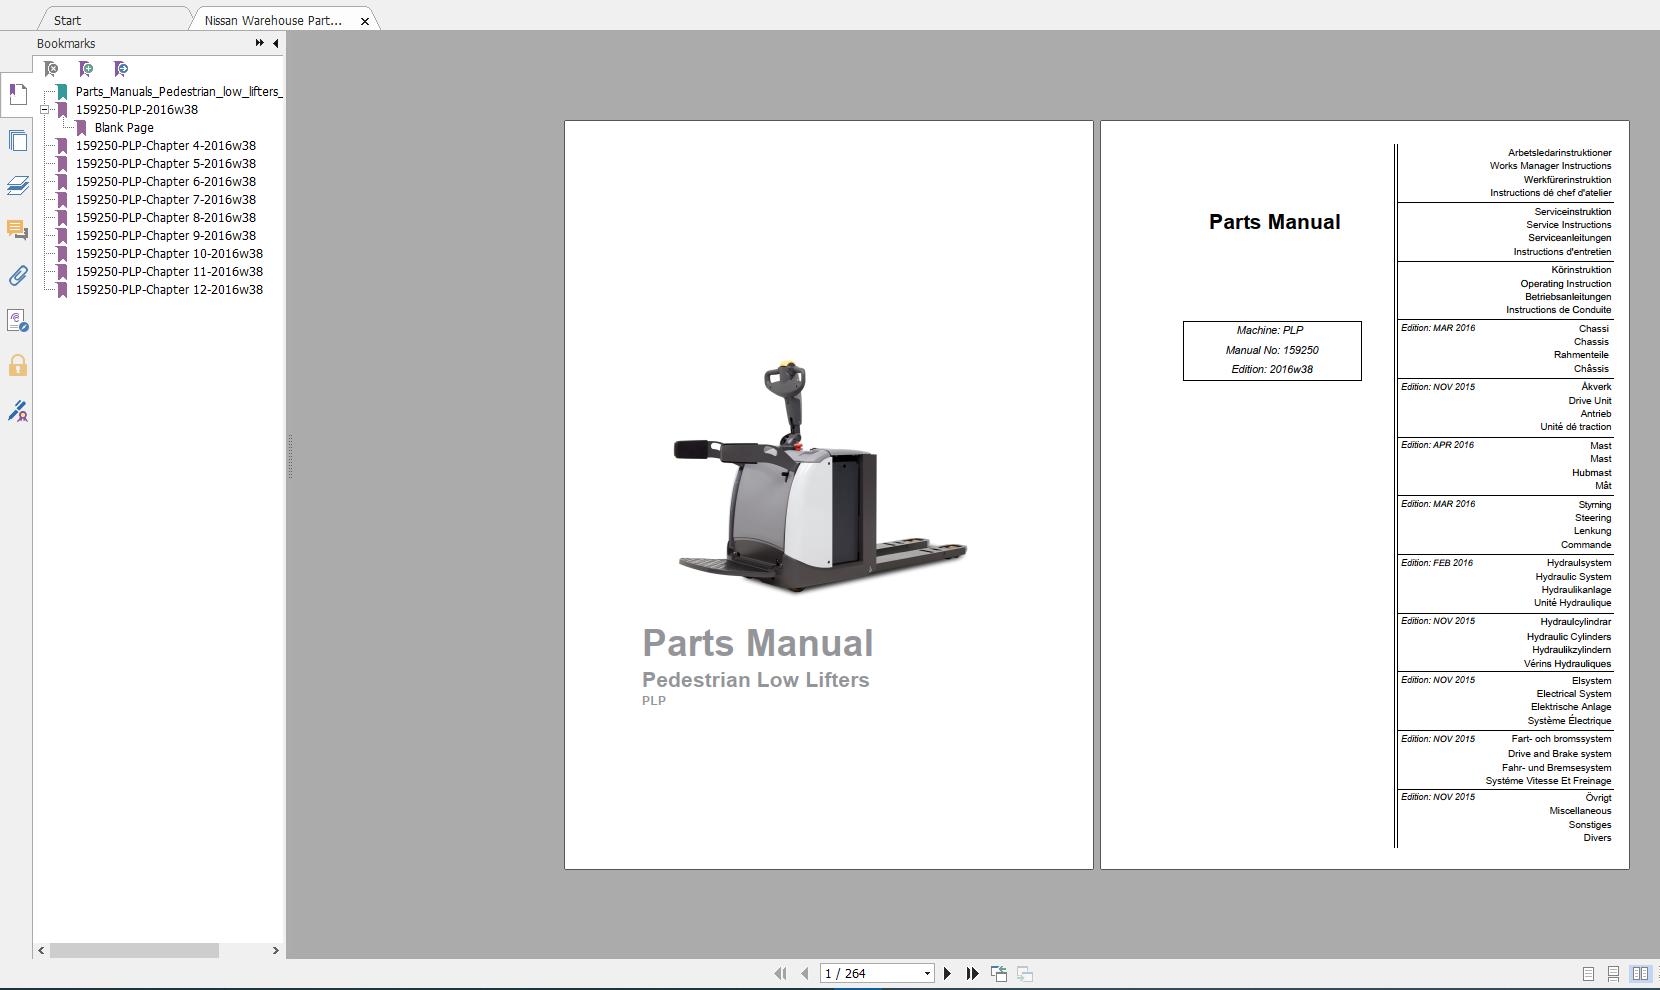Click the black "Parts Manual" heading on second page
Image resolution: width=1660 pixels, height=990 pixels.
1275,222
